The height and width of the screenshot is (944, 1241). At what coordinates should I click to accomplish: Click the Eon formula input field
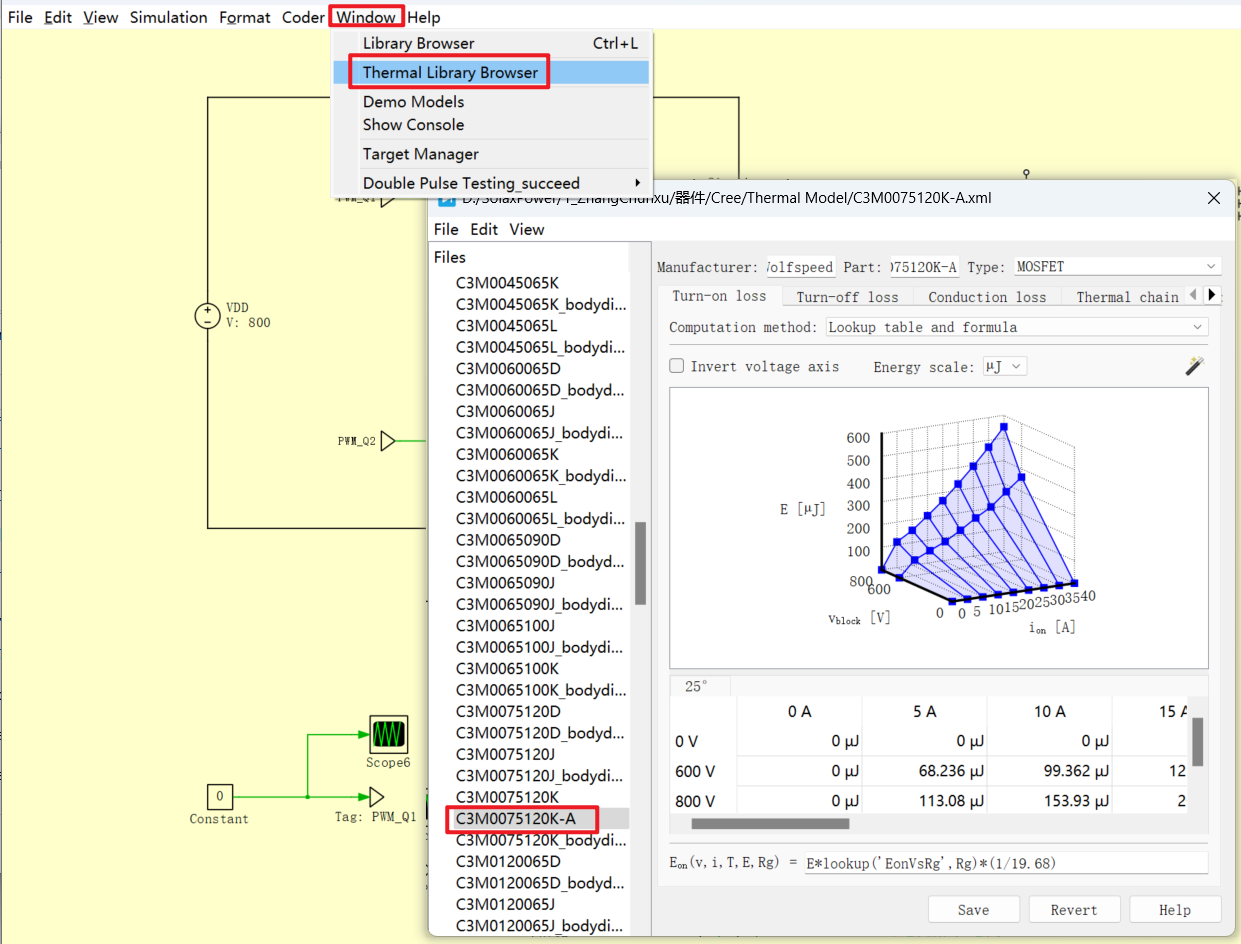tap(1005, 863)
